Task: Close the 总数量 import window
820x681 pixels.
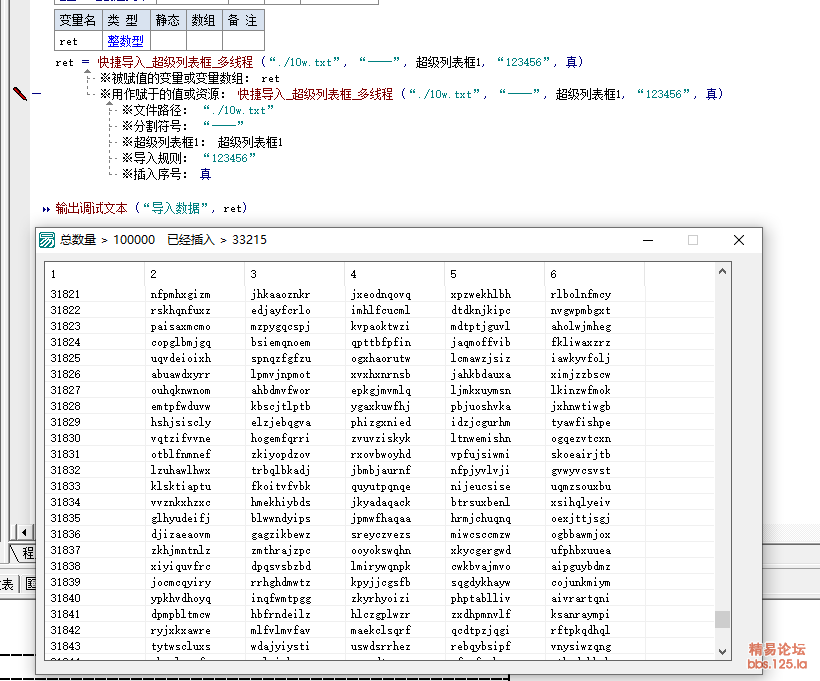Action: coord(739,240)
